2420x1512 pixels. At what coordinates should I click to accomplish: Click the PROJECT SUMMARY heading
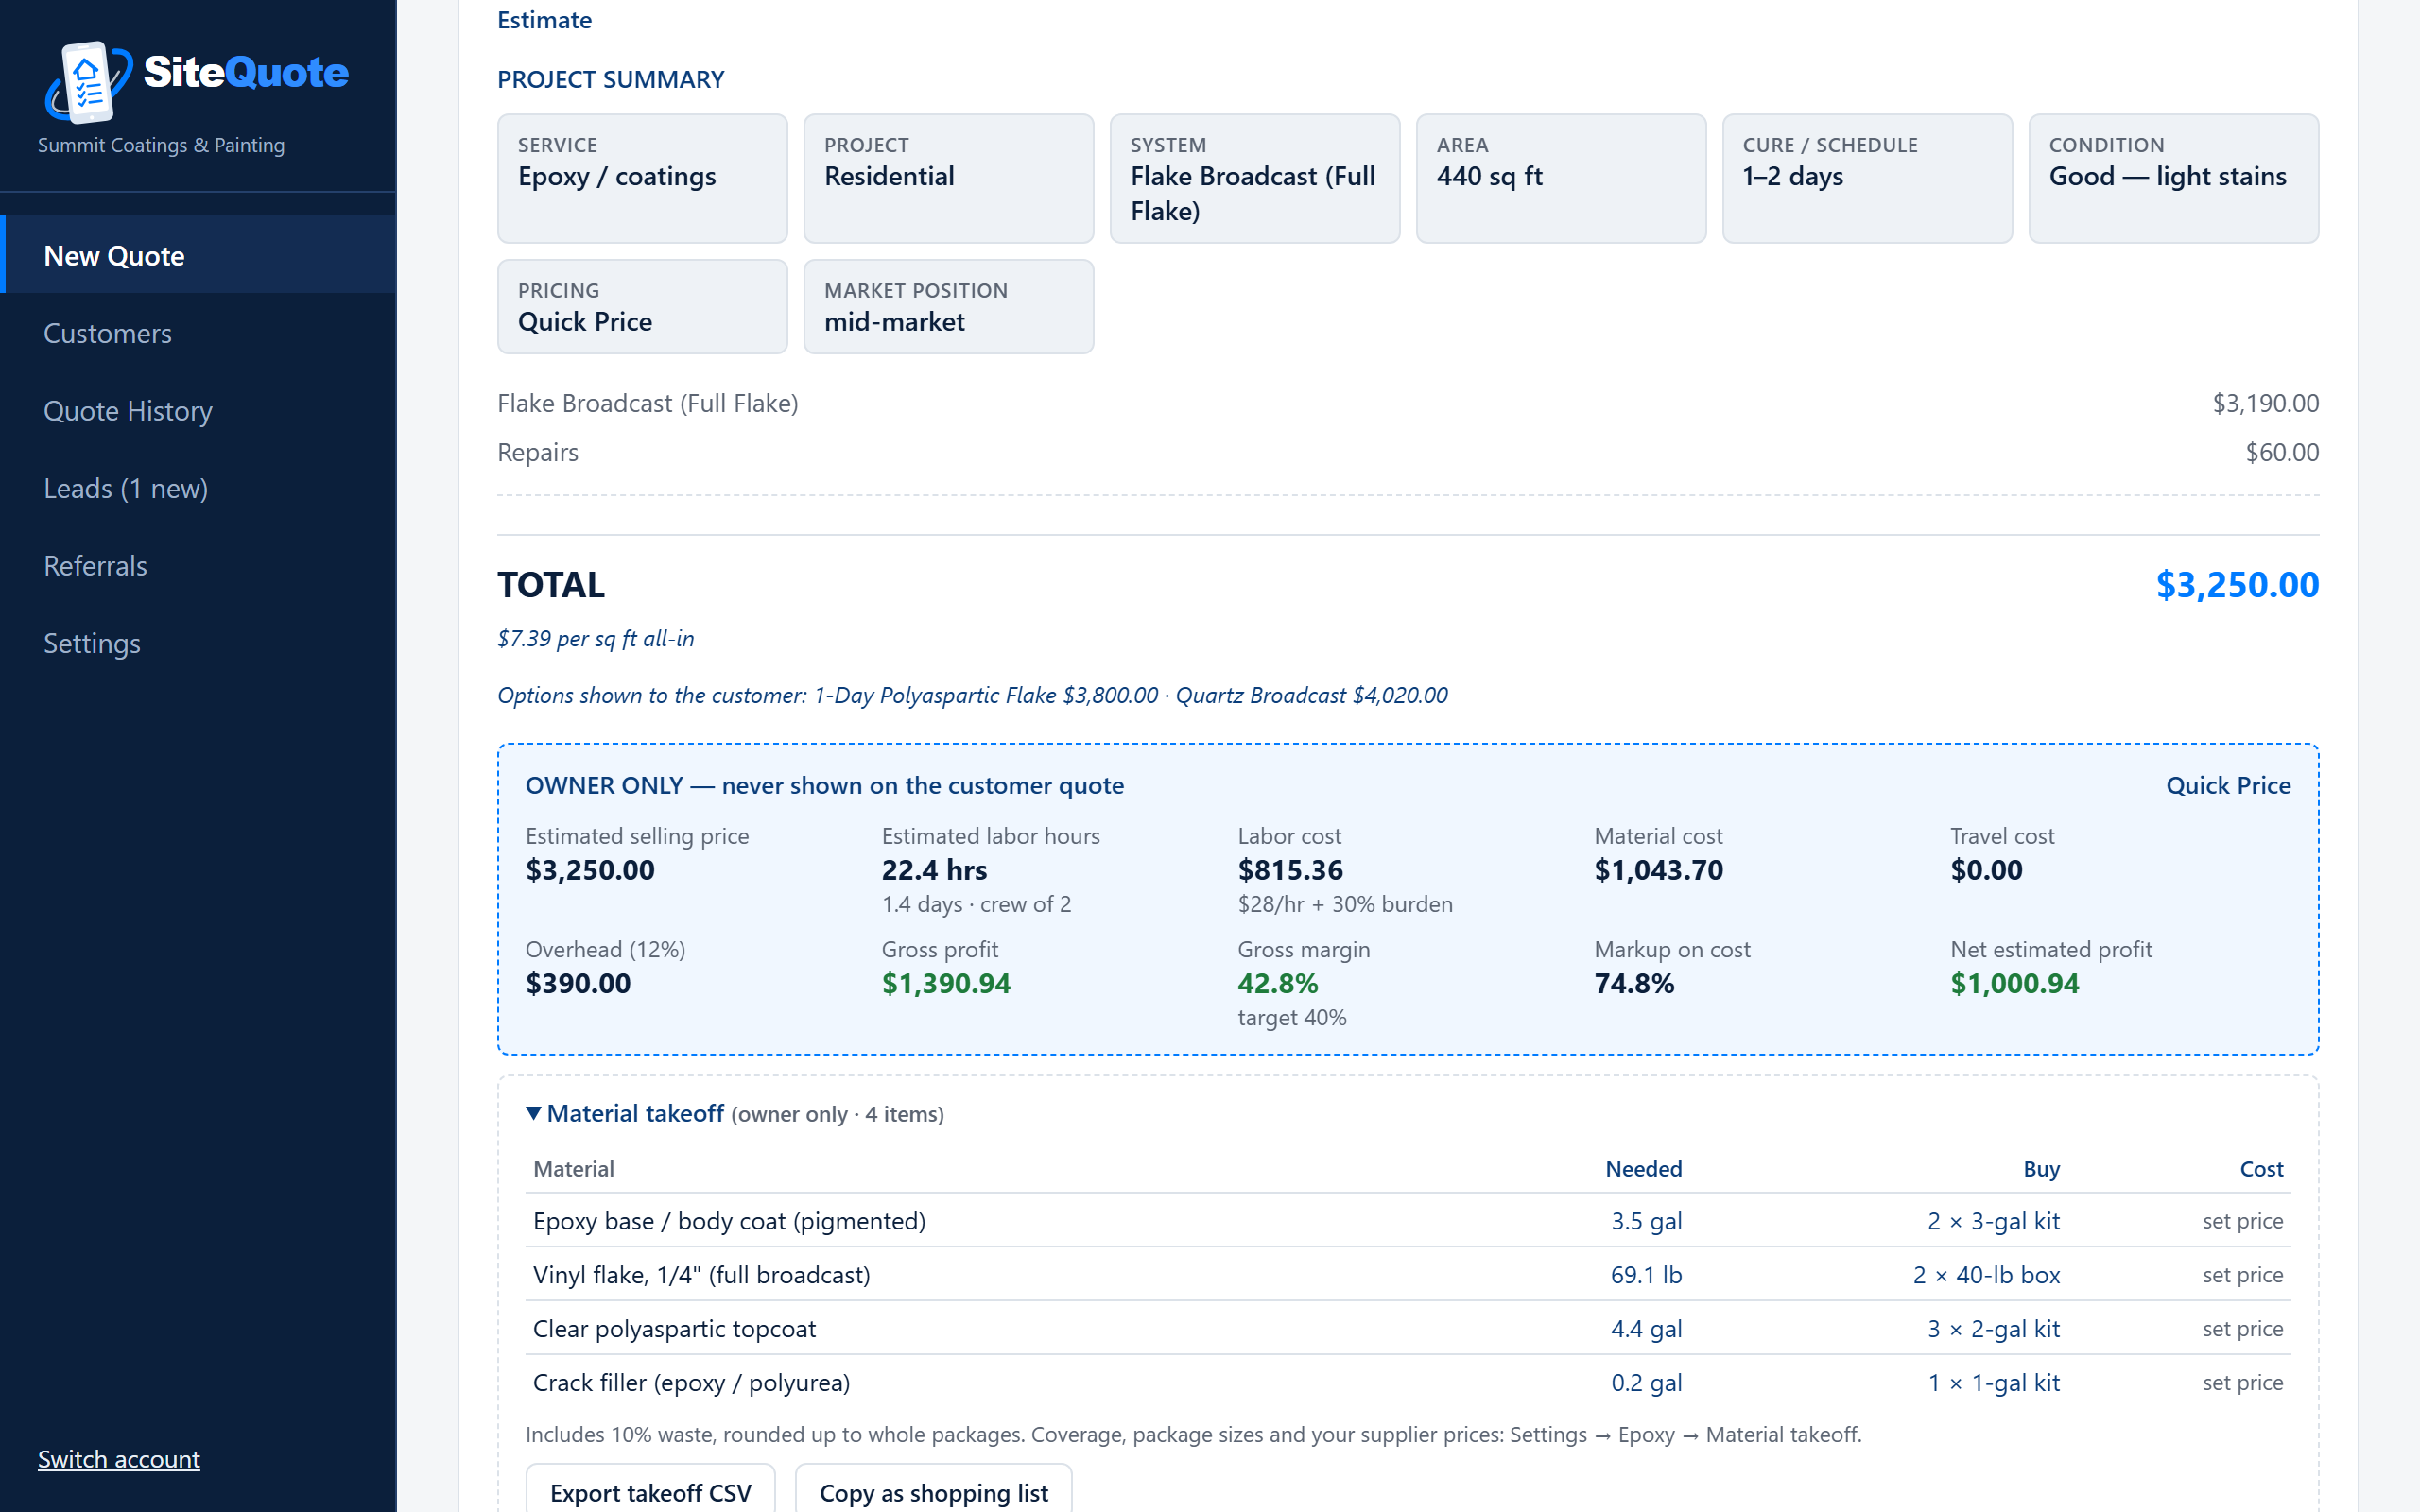pos(610,79)
